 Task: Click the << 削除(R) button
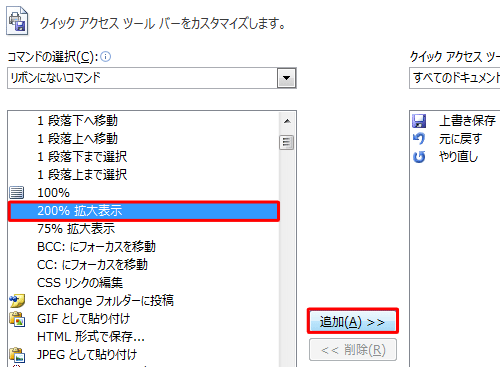[x=353, y=350]
